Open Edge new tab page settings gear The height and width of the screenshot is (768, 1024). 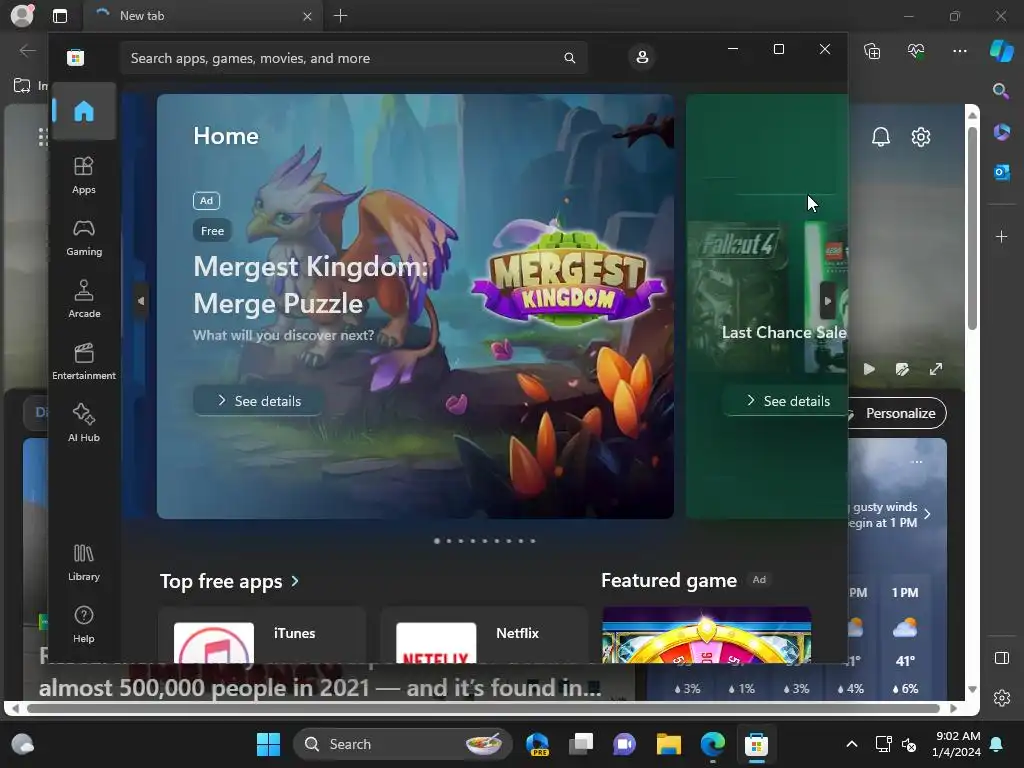921,136
